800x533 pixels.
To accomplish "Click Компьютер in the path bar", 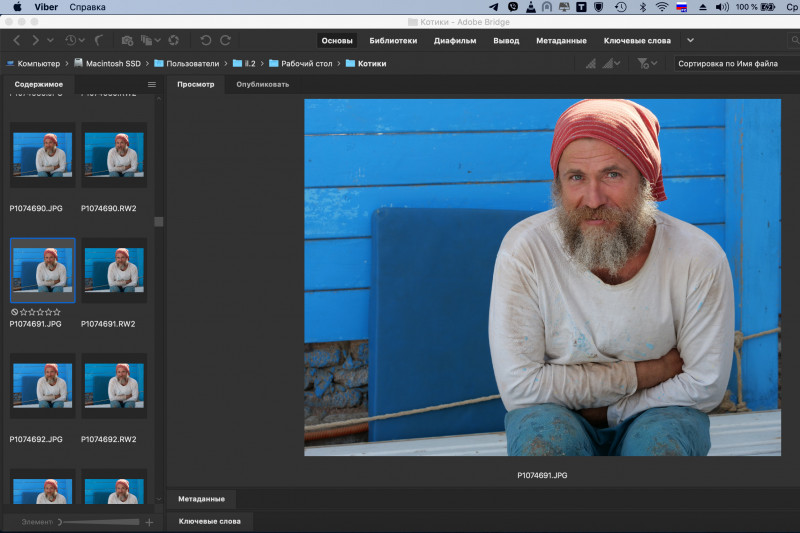I will click(34, 64).
